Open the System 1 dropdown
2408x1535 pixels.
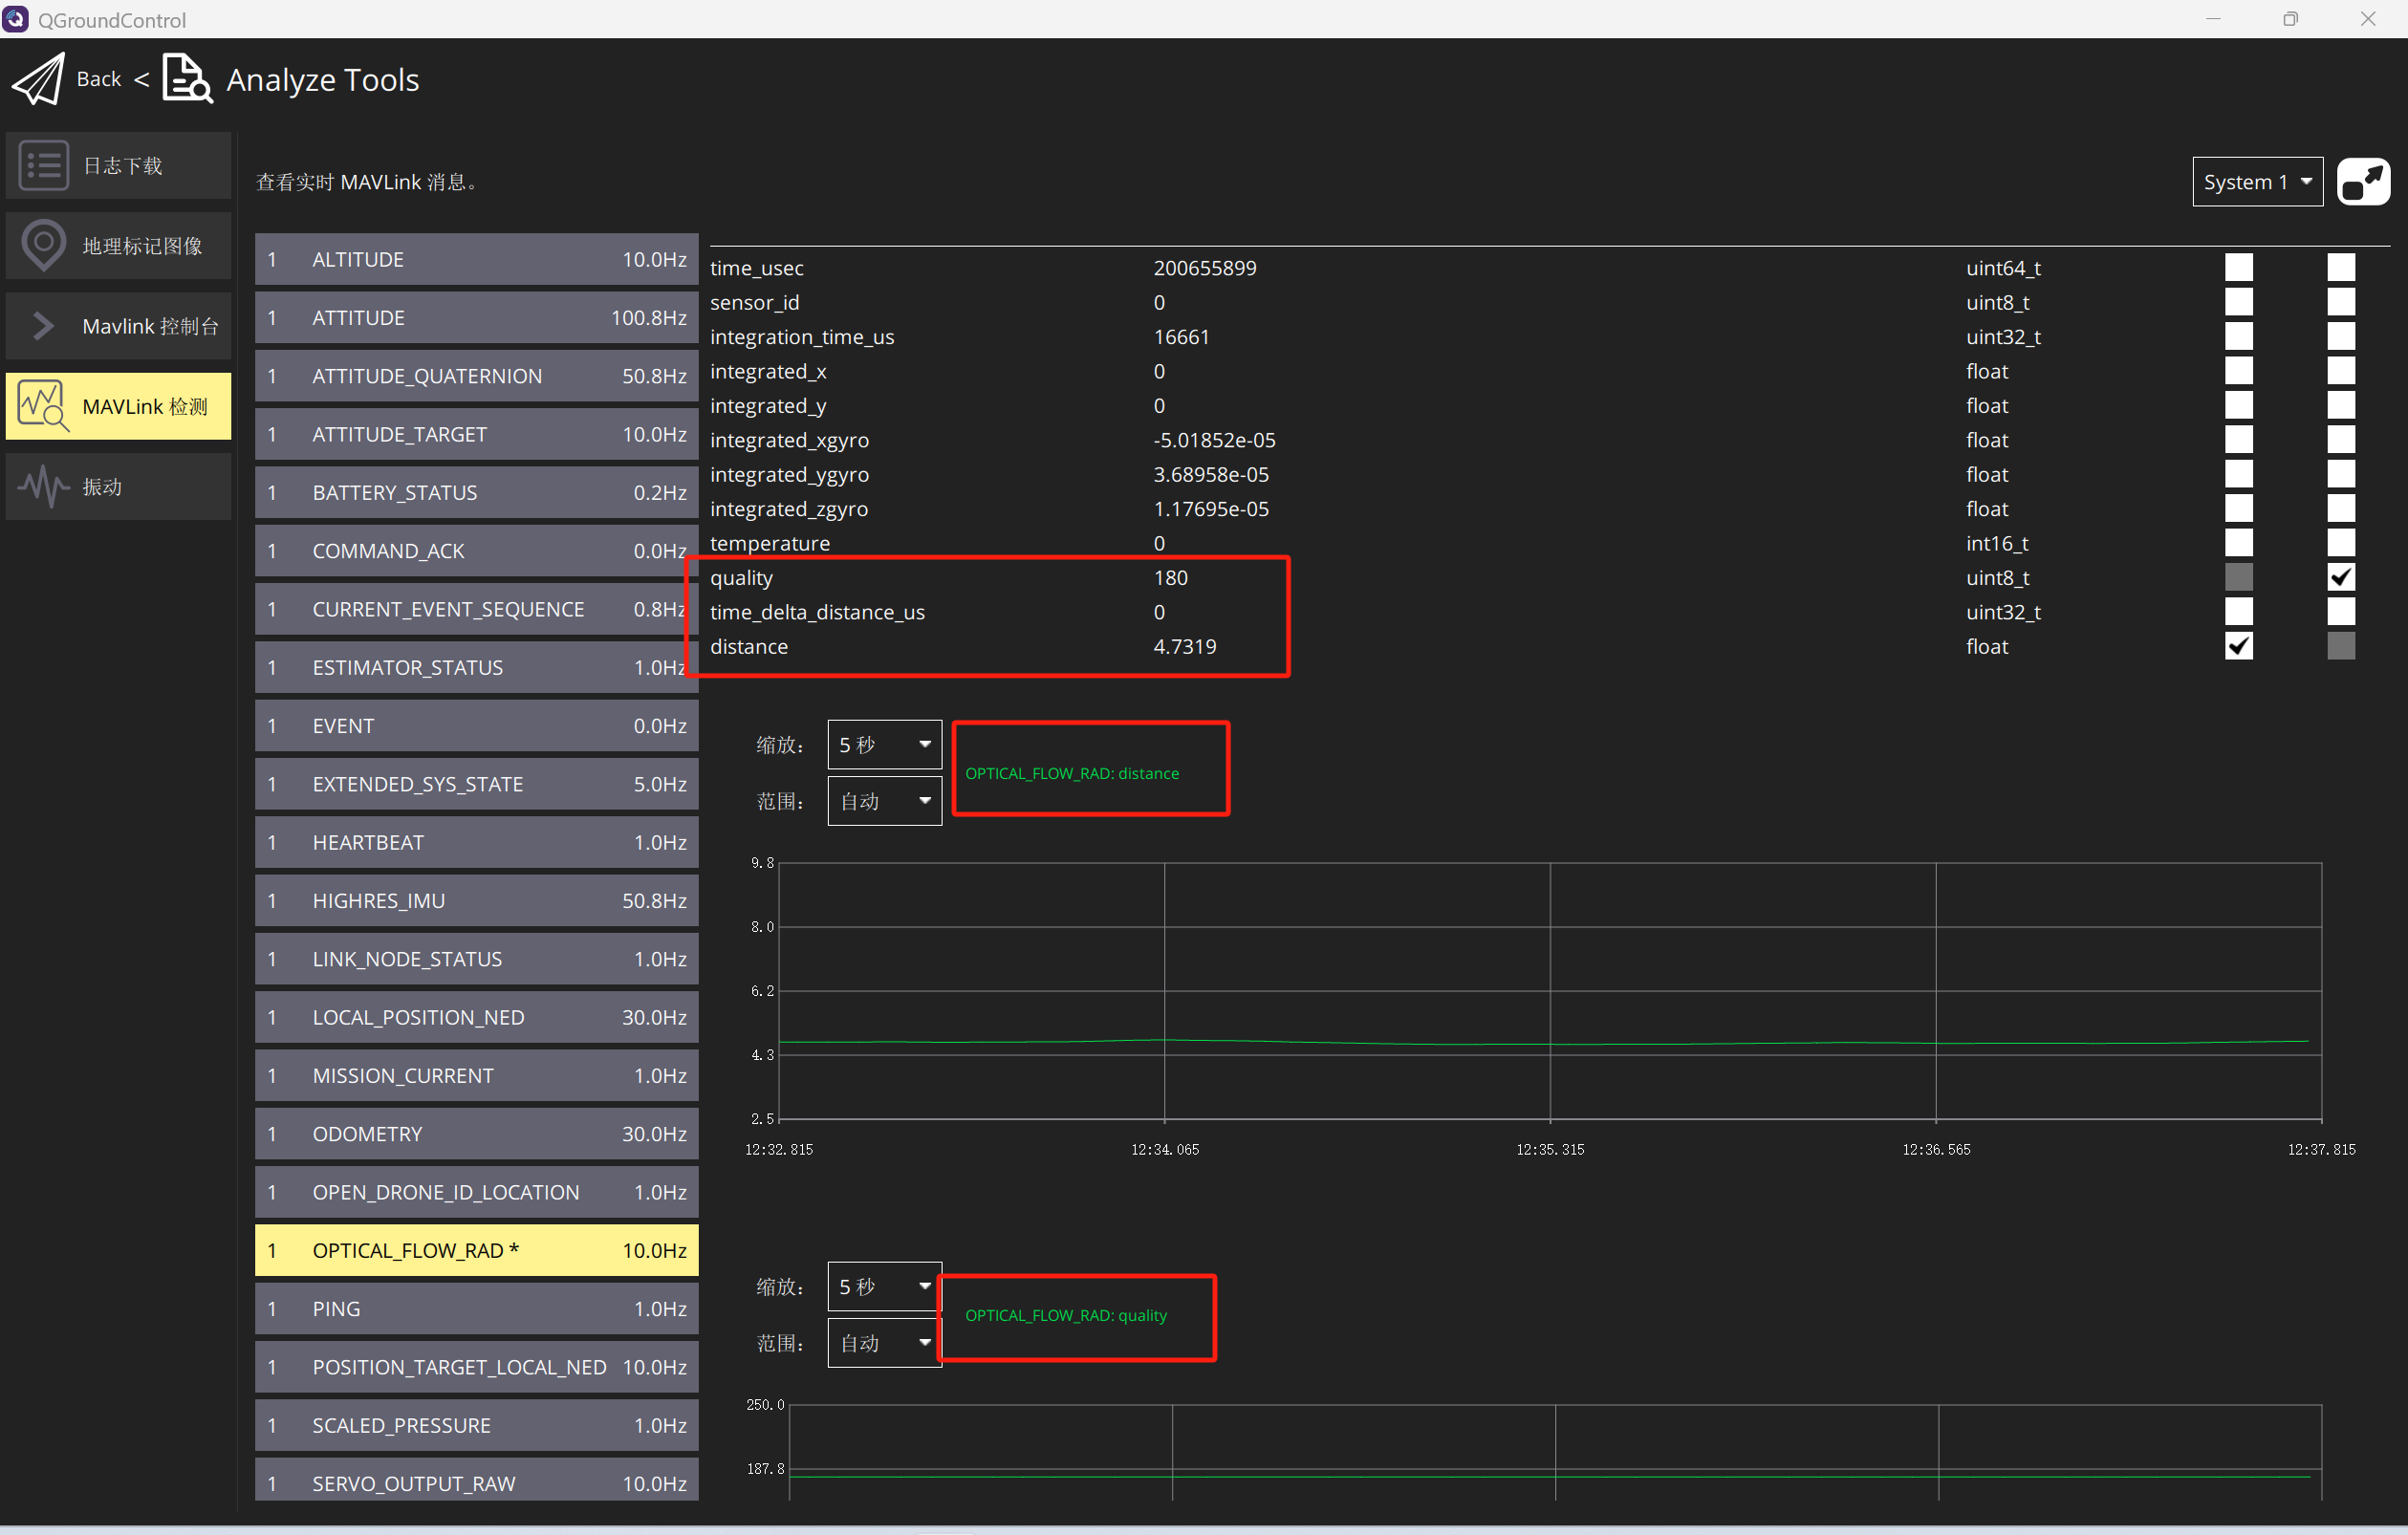click(x=2256, y=182)
